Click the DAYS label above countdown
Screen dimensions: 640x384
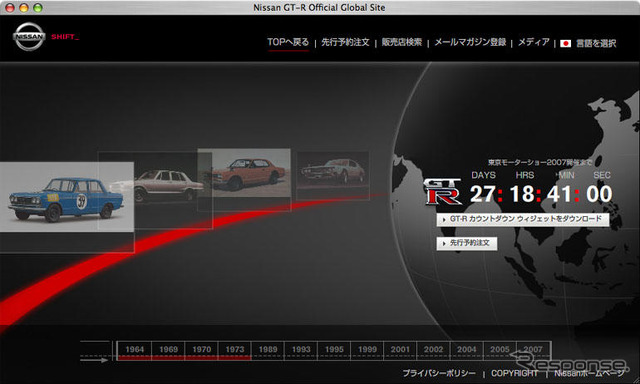483,175
